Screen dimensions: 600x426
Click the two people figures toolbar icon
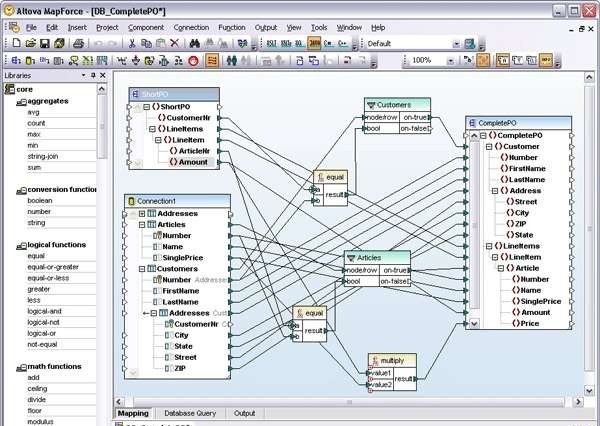pyautogui.click(x=232, y=60)
